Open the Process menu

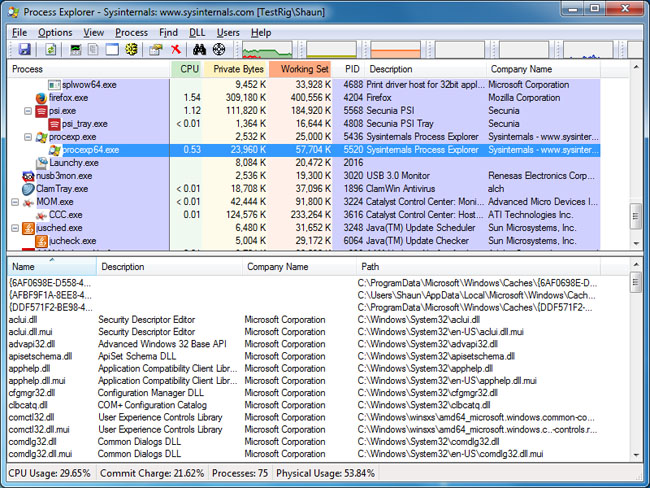(x=131, y=32)
